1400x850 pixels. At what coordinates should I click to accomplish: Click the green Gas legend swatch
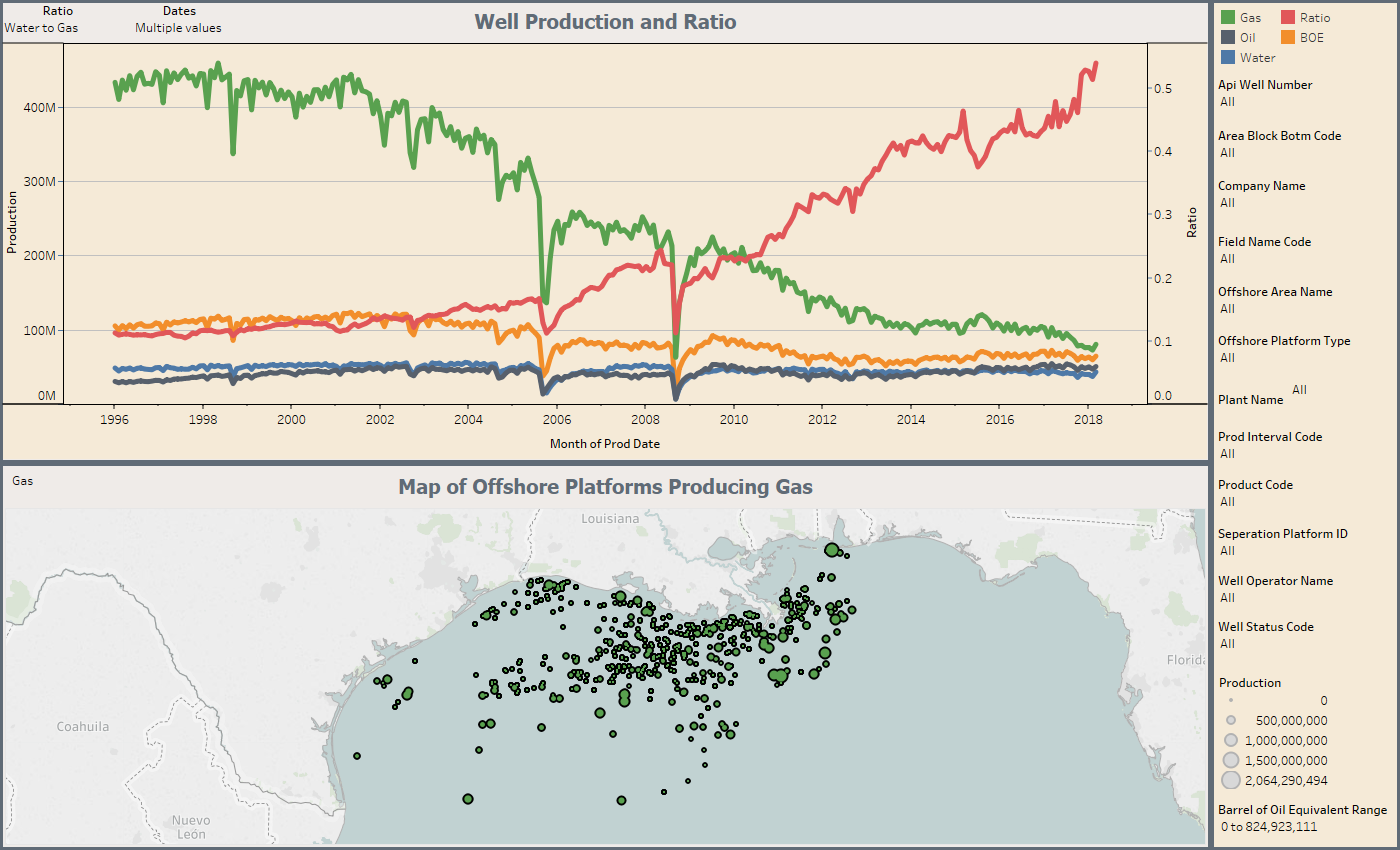[1227, 17]
